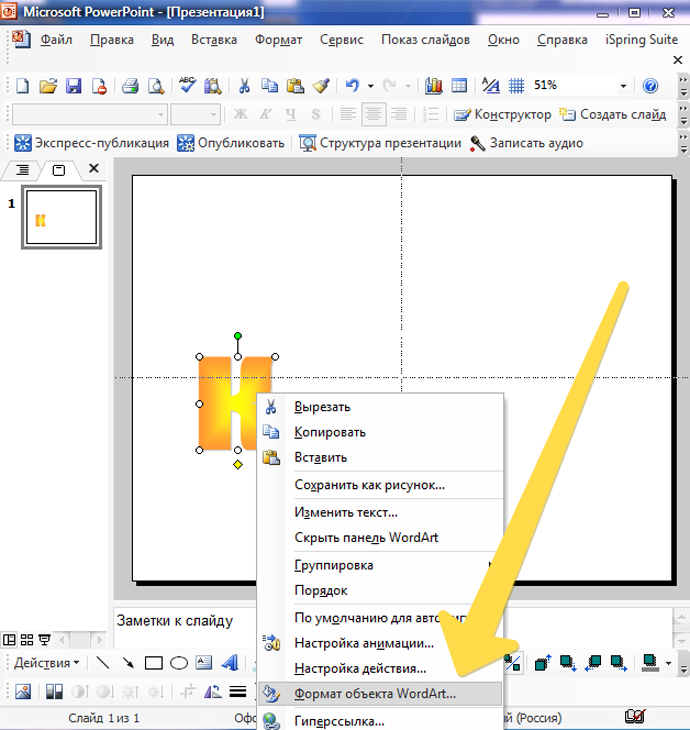Click Записать аудио
Viewport: 690px width, 730px height.
click(x=526, y=143)
